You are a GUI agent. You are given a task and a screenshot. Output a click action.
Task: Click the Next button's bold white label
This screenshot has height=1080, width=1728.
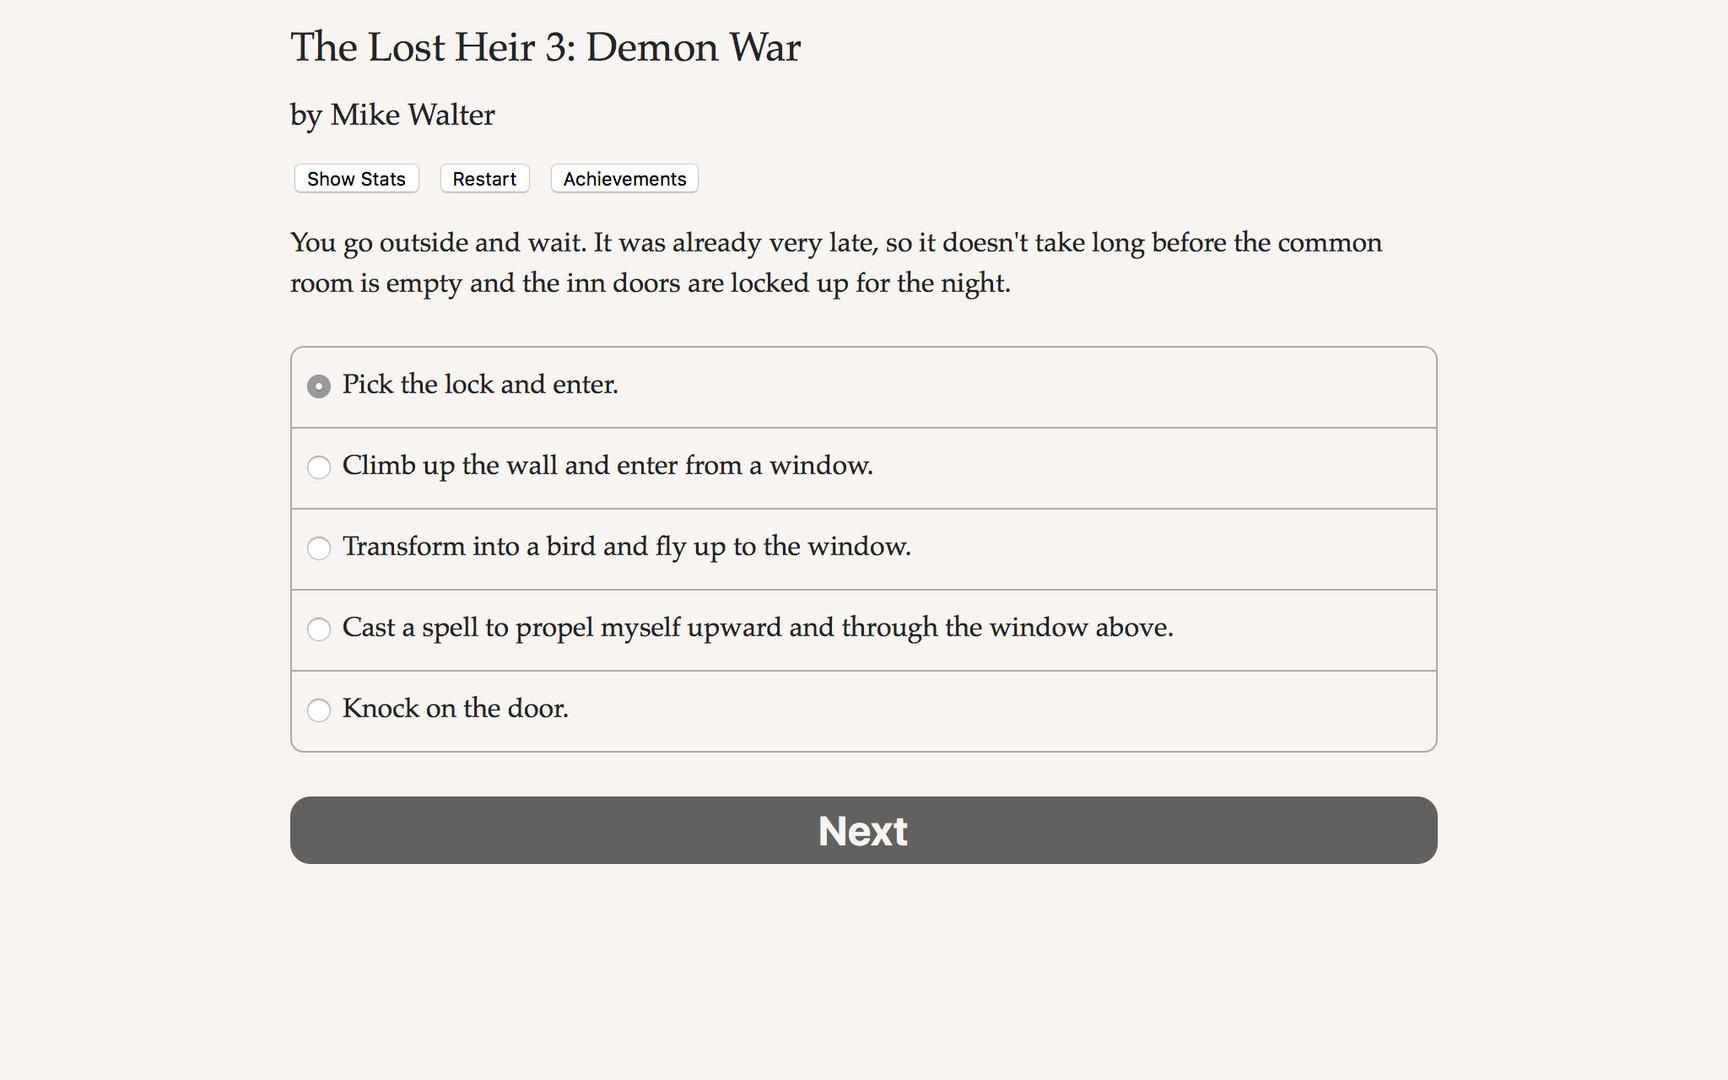coord(862,830)
